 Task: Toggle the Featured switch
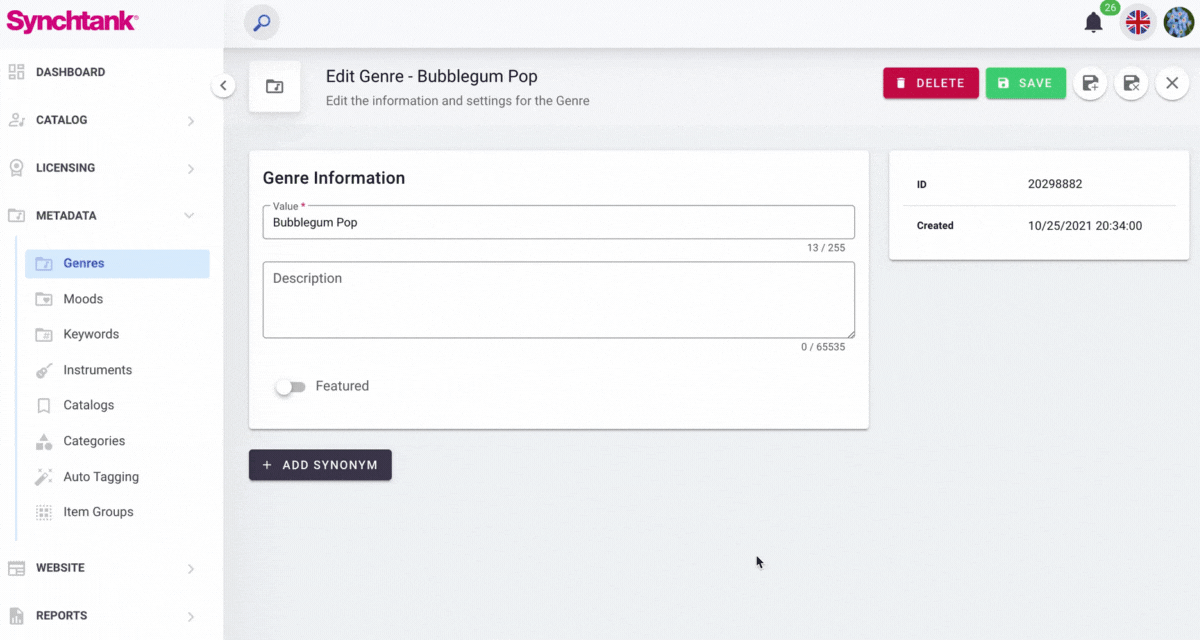coord(290,387)
